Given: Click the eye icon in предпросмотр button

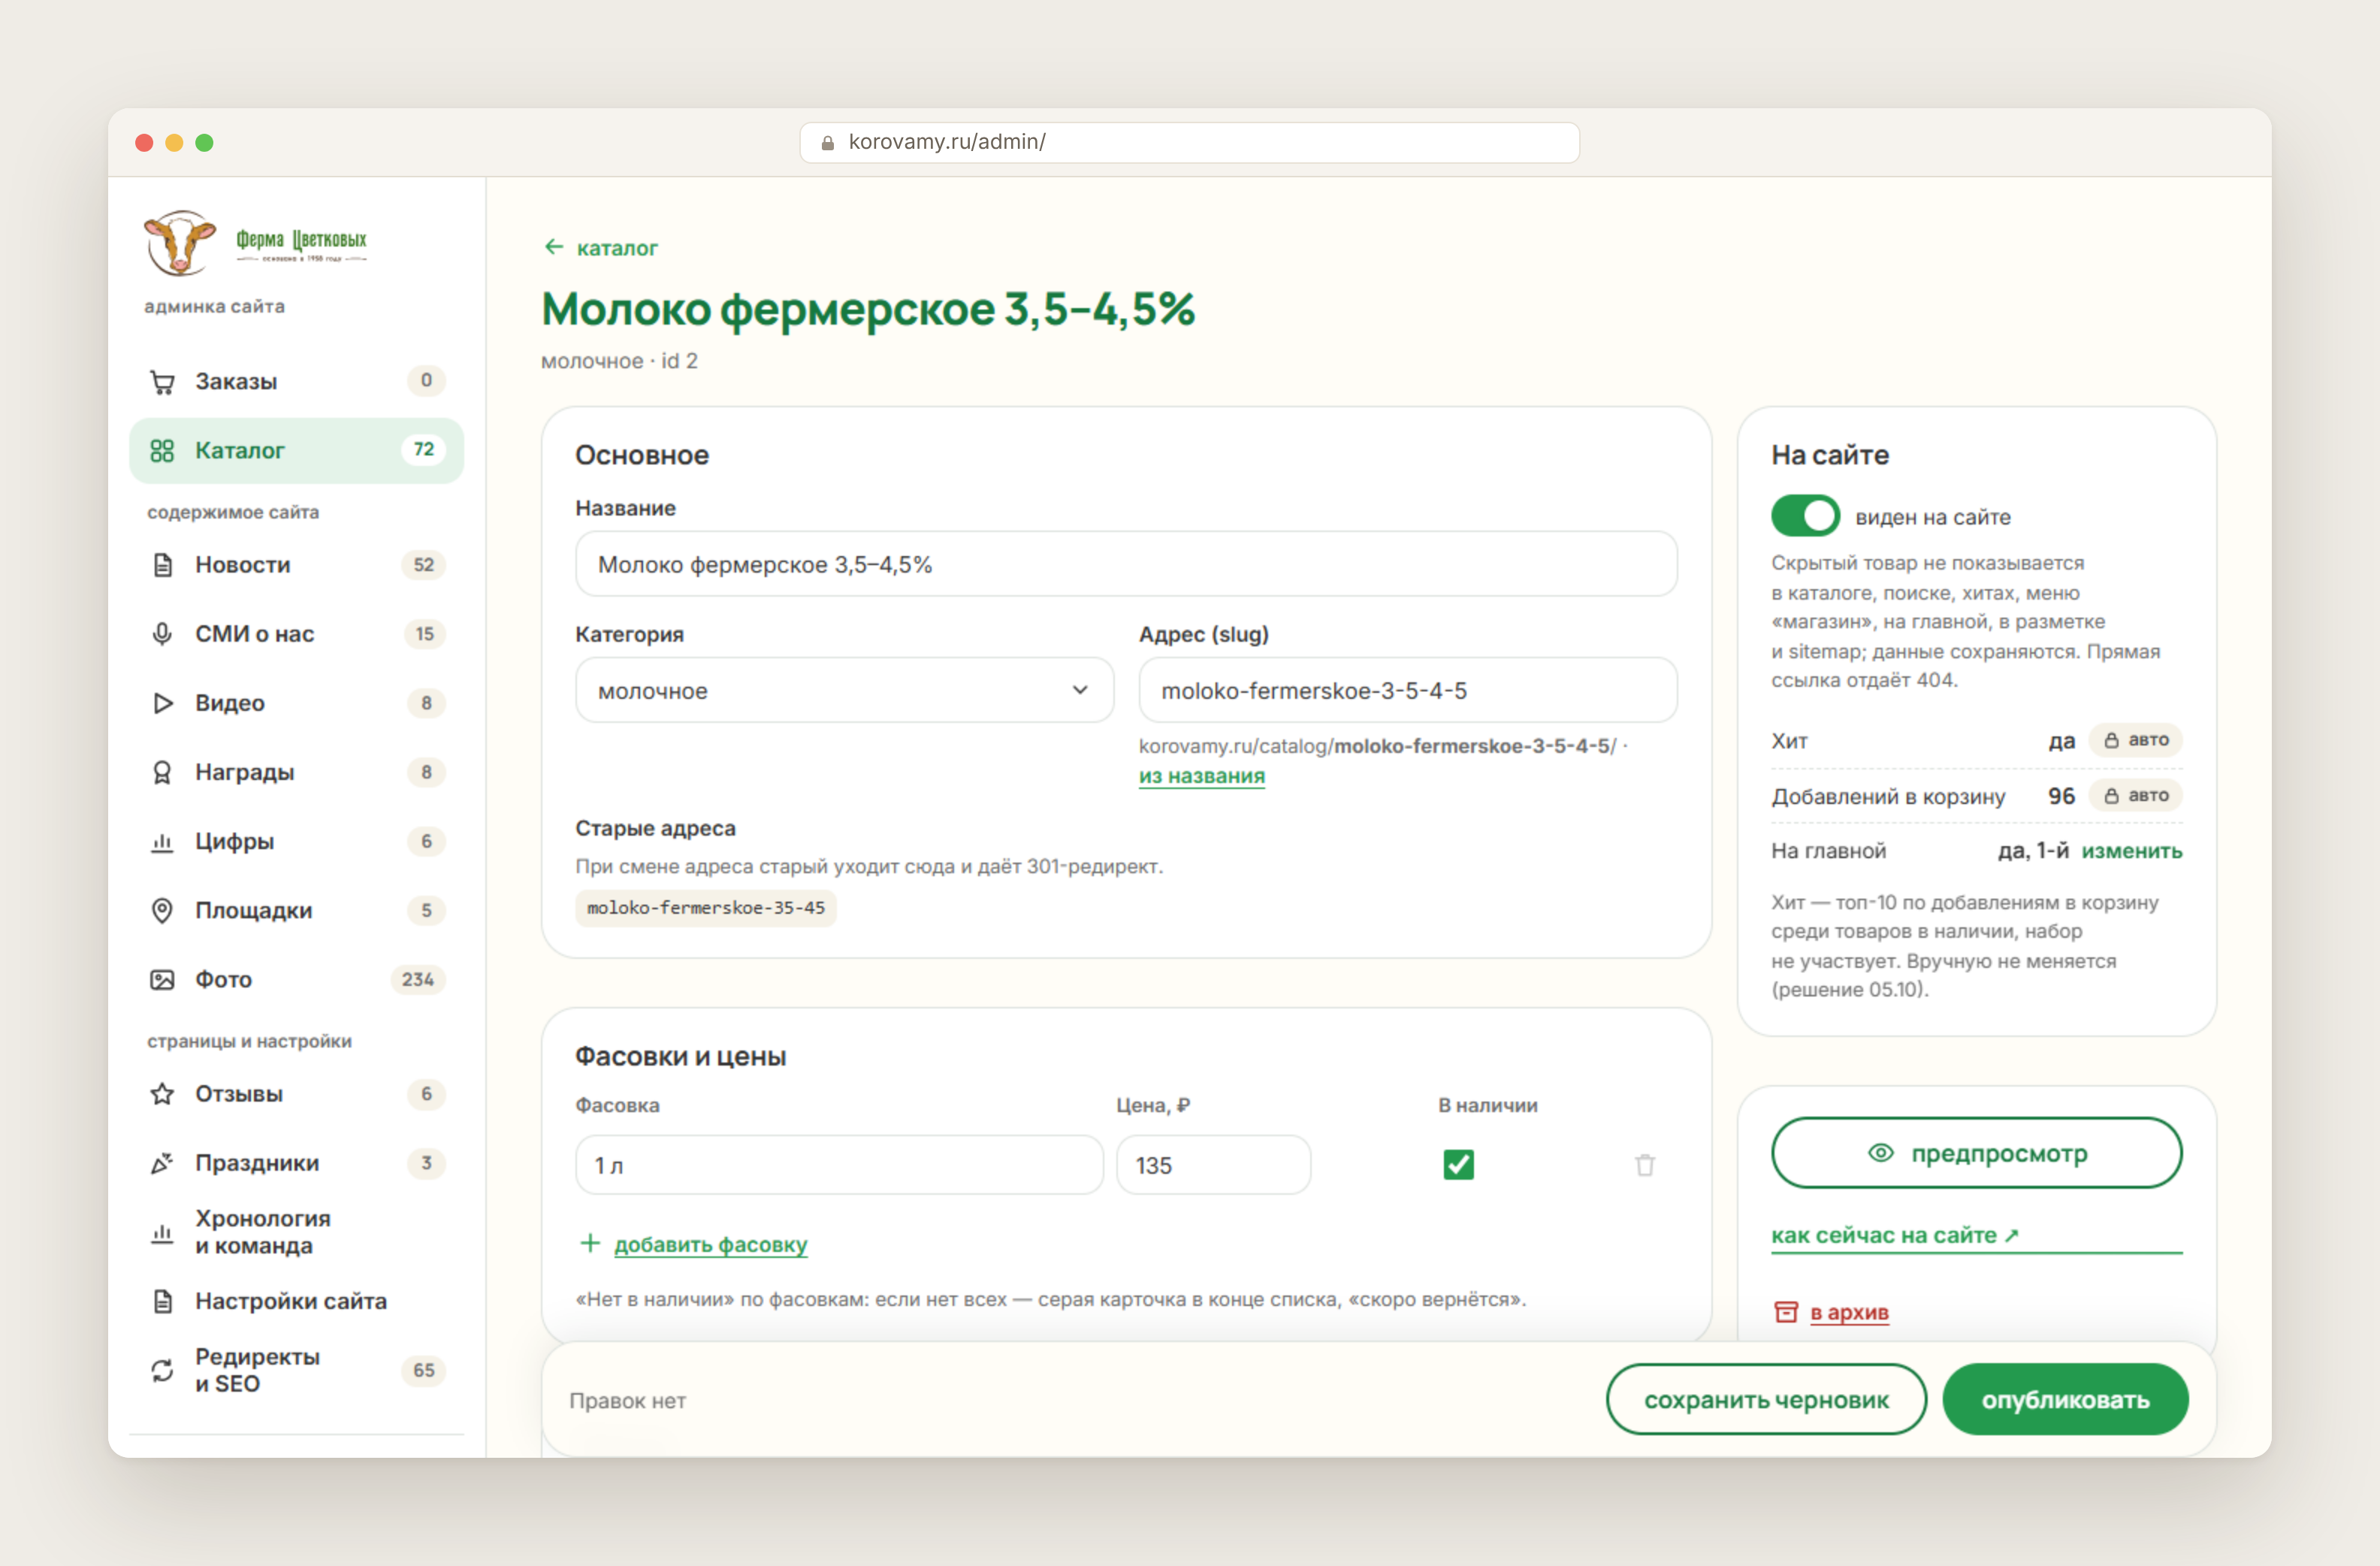Looking at the screenshot, I should pos(1881,1153).
